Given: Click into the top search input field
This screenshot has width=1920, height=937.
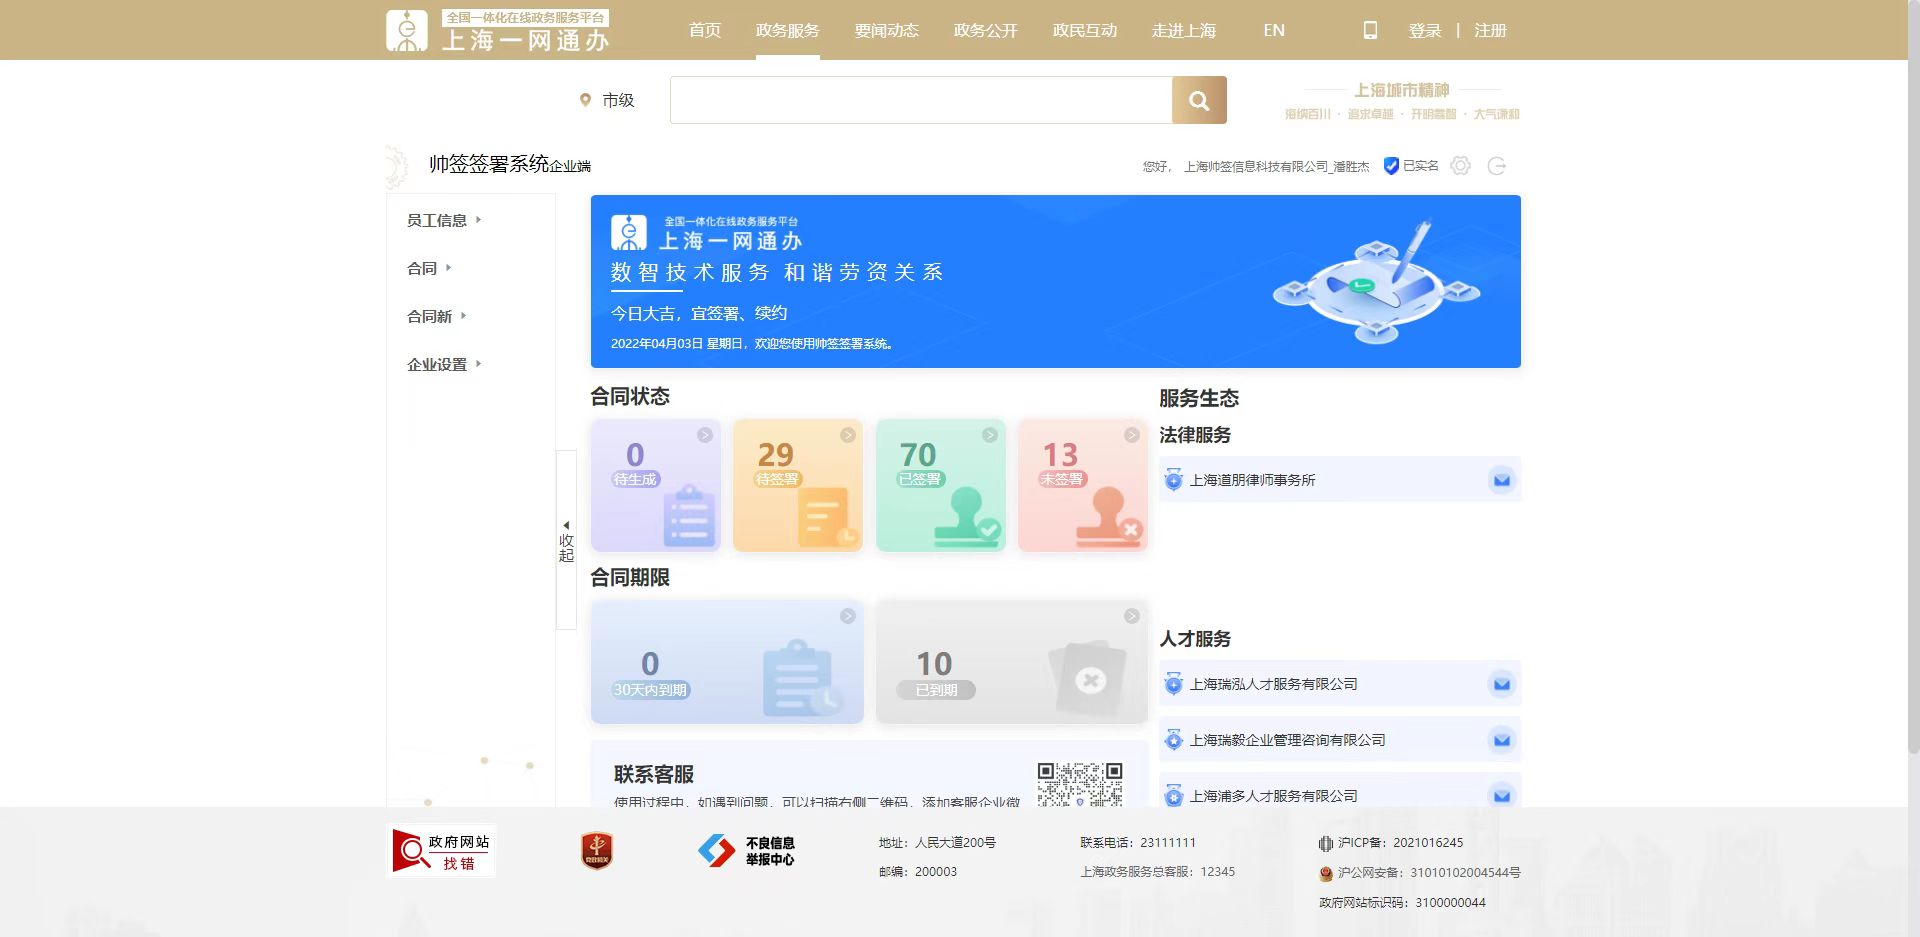Looking at the screenshot, I should coord(920,100).
